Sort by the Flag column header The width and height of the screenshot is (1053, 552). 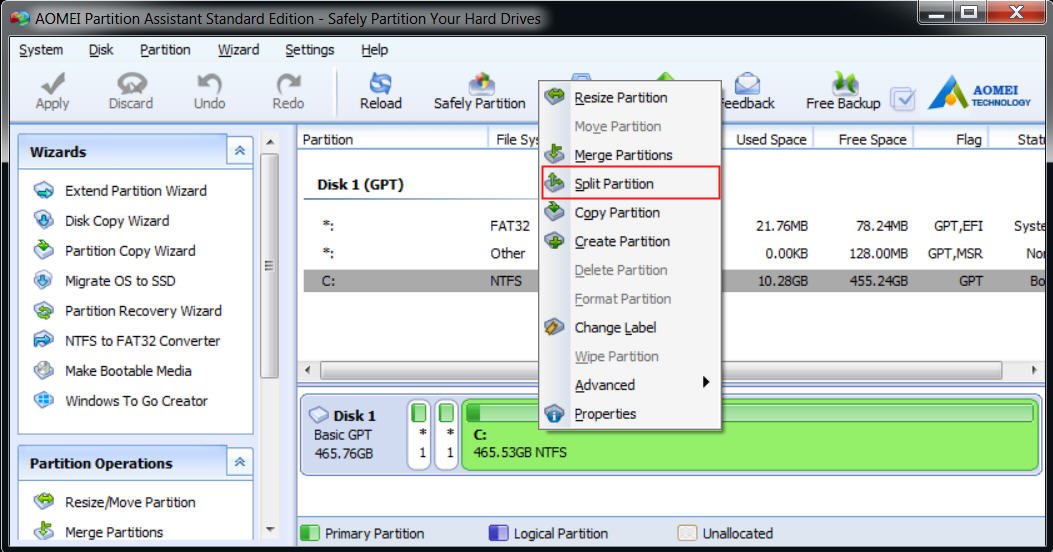pos(968,139)
